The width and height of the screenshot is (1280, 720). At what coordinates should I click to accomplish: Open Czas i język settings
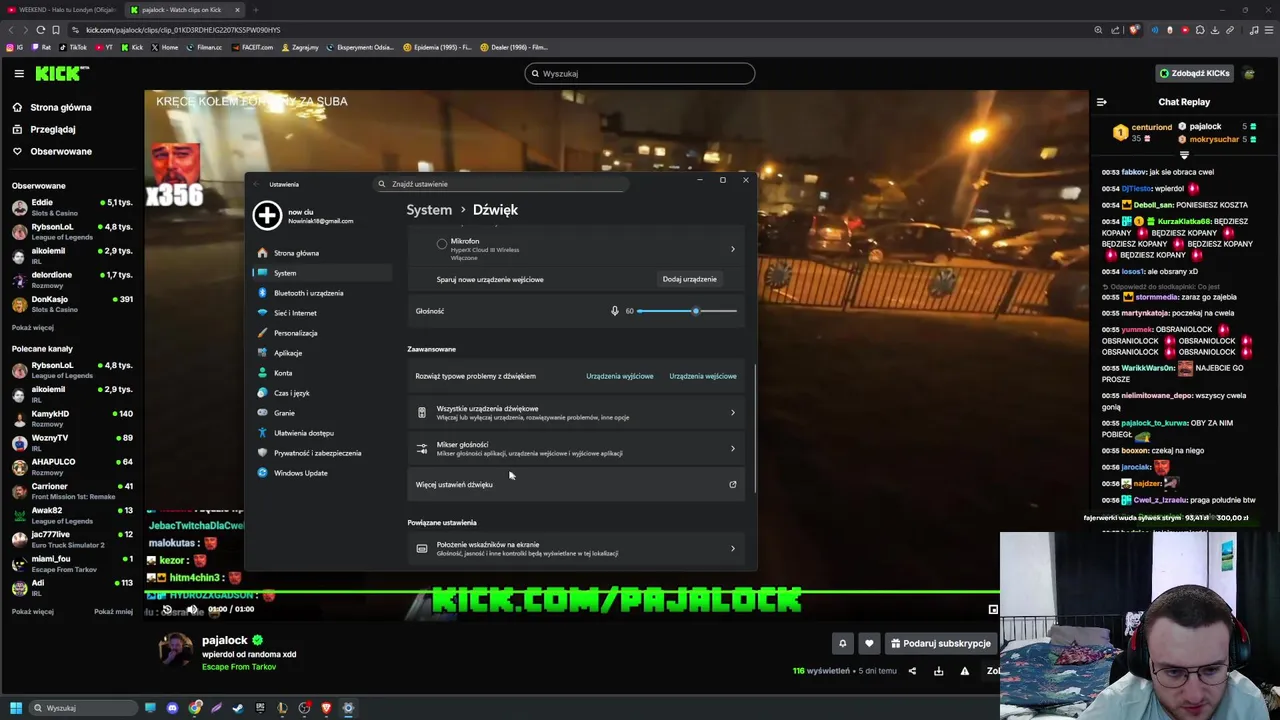[321, 393]
